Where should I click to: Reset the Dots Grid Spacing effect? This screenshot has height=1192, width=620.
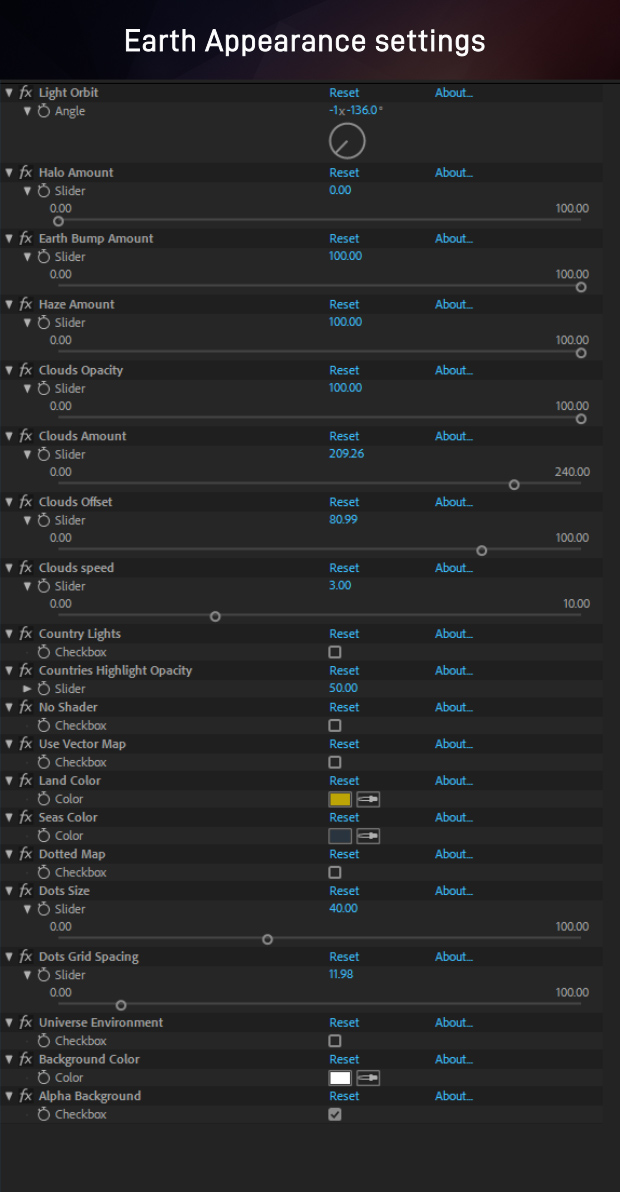(x=344, y=956)
